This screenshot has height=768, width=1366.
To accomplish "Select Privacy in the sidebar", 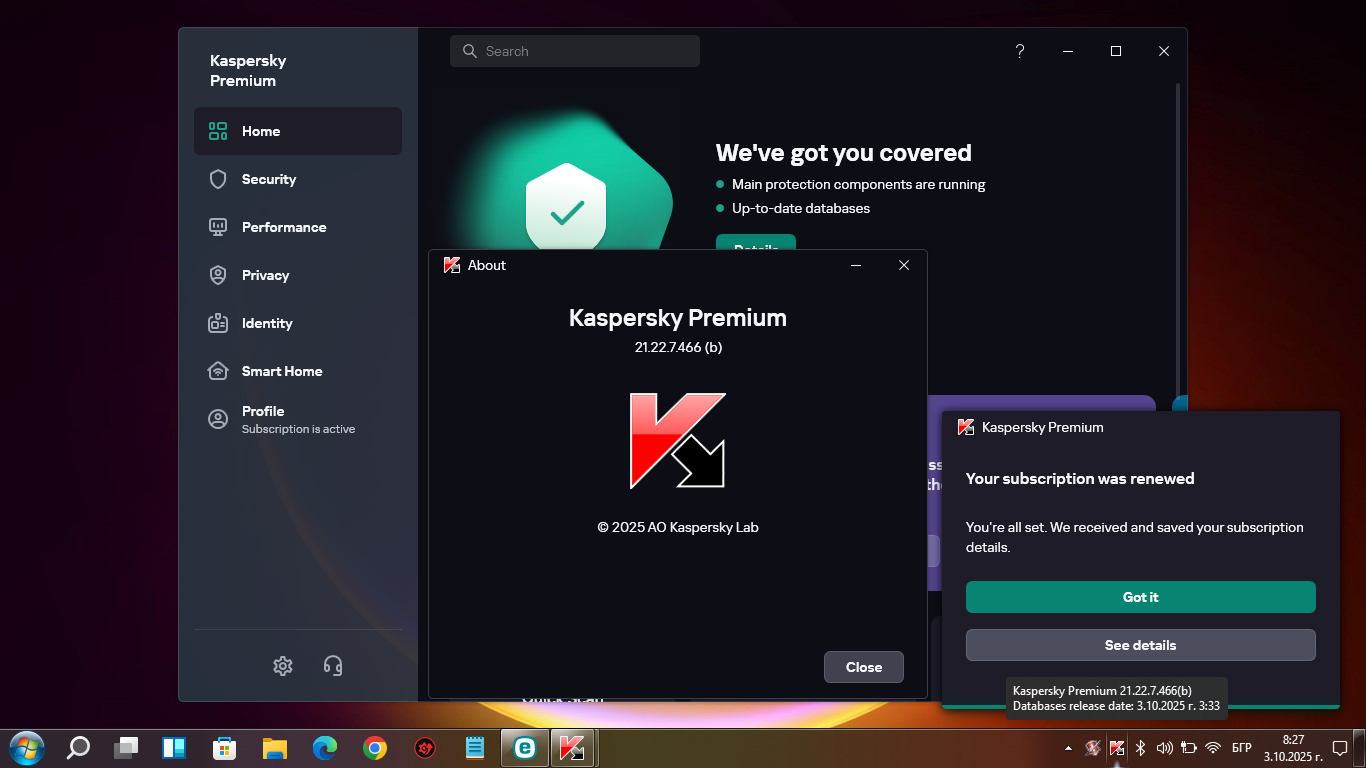I will coord(265,275).
